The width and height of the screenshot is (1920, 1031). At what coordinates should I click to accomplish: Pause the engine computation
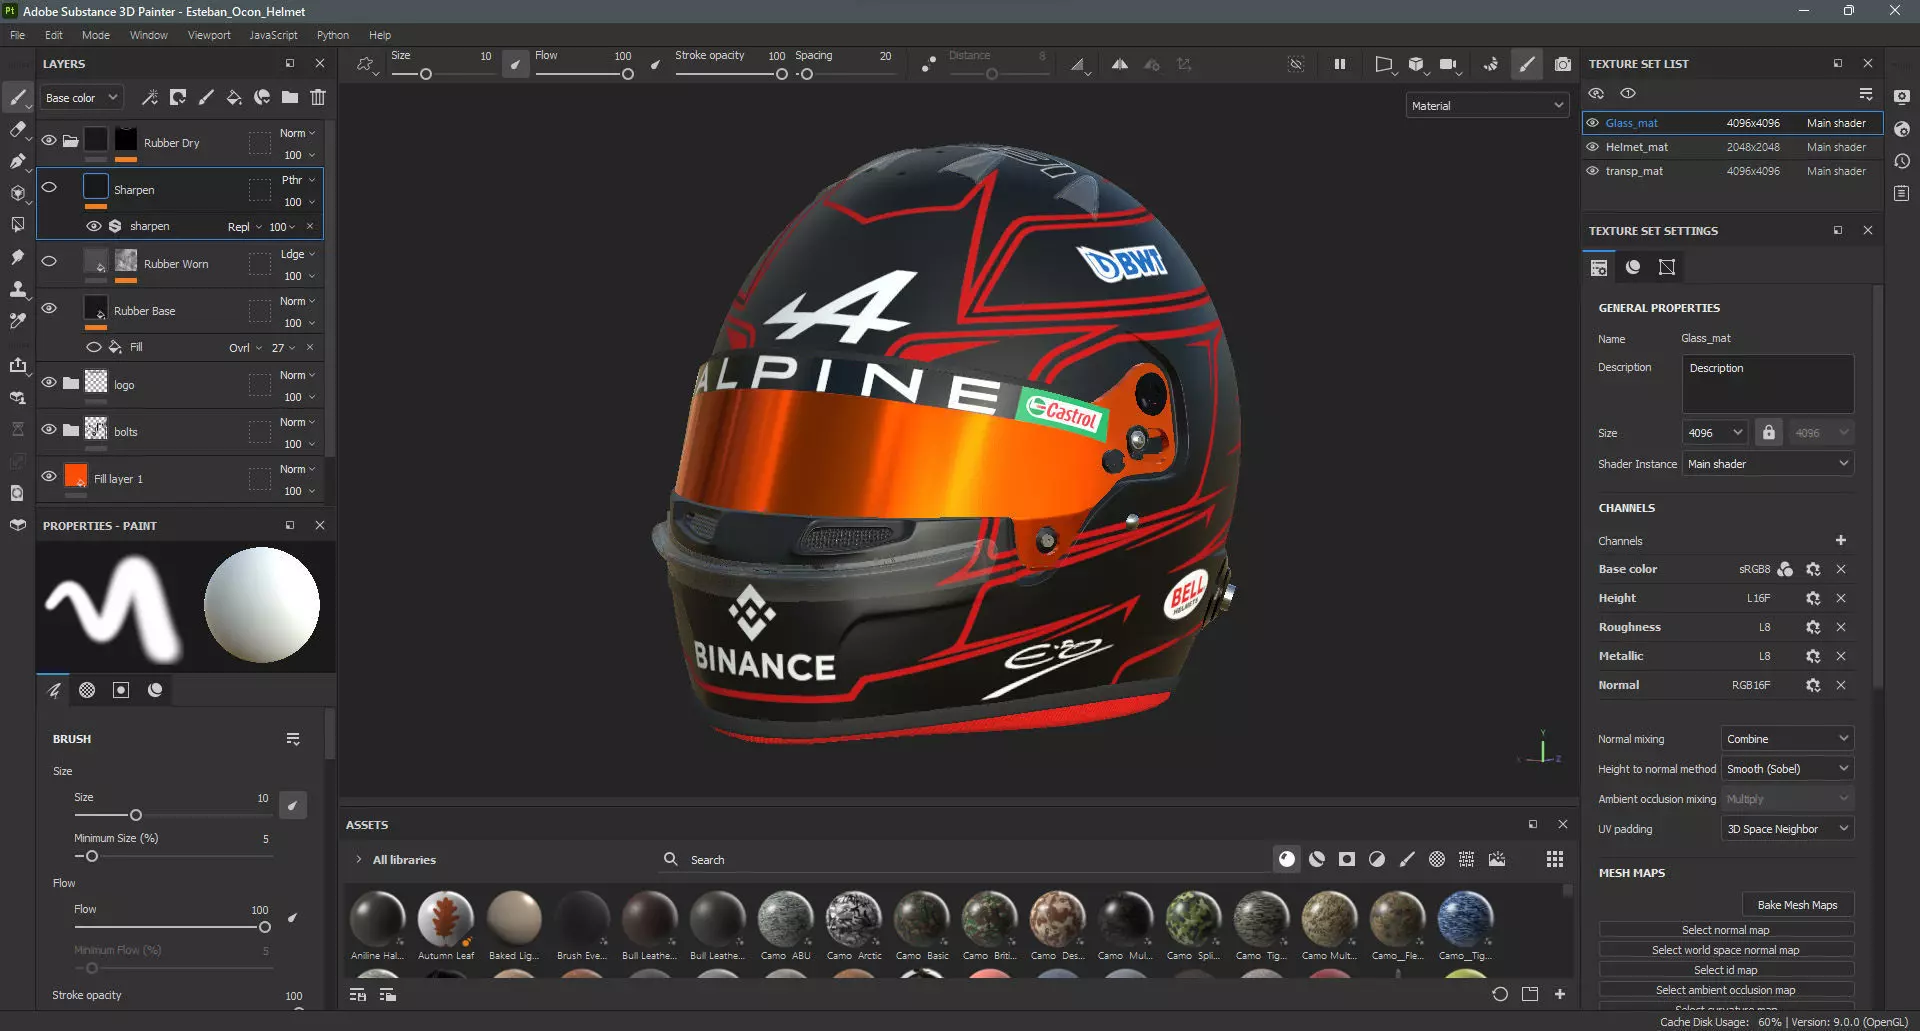[x=1340, y=64]
